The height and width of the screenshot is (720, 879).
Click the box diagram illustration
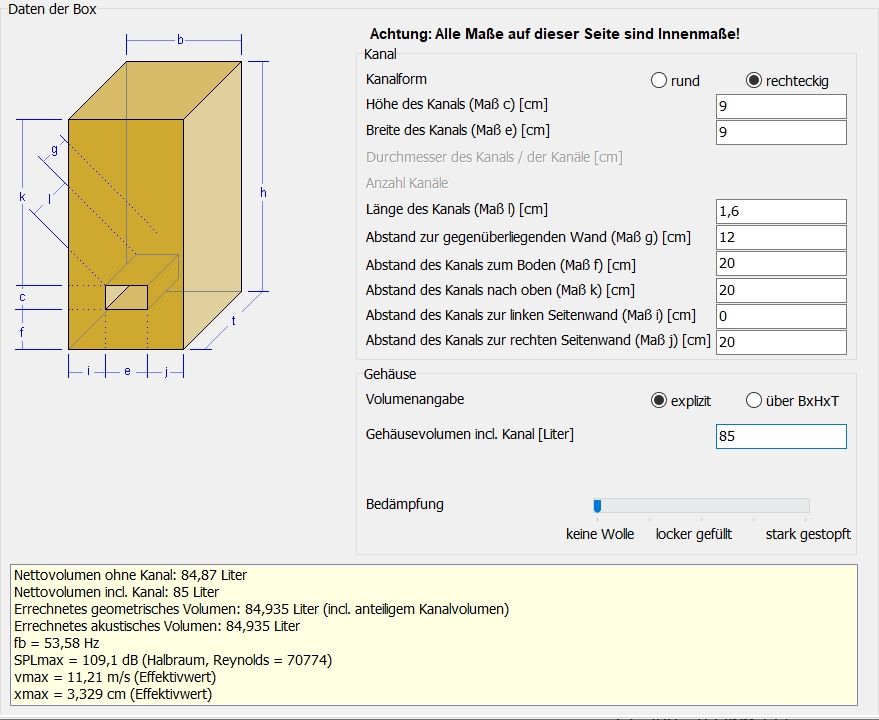click(x=143, y=206)
